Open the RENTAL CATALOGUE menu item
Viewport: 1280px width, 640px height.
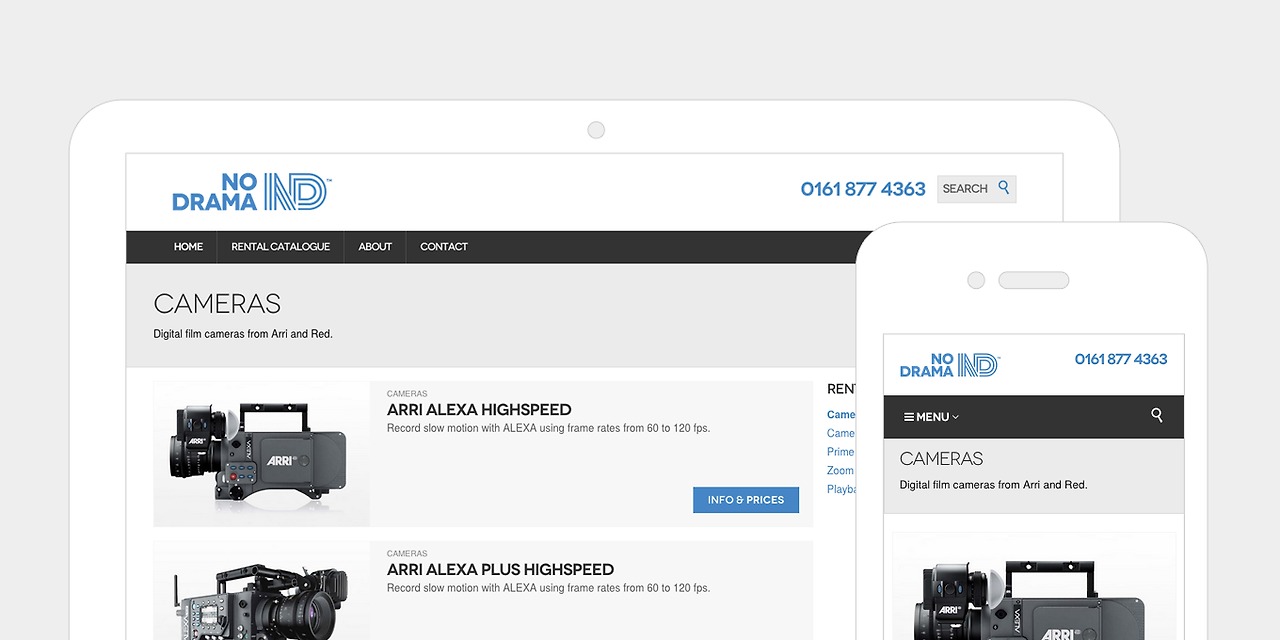point(280,247)
